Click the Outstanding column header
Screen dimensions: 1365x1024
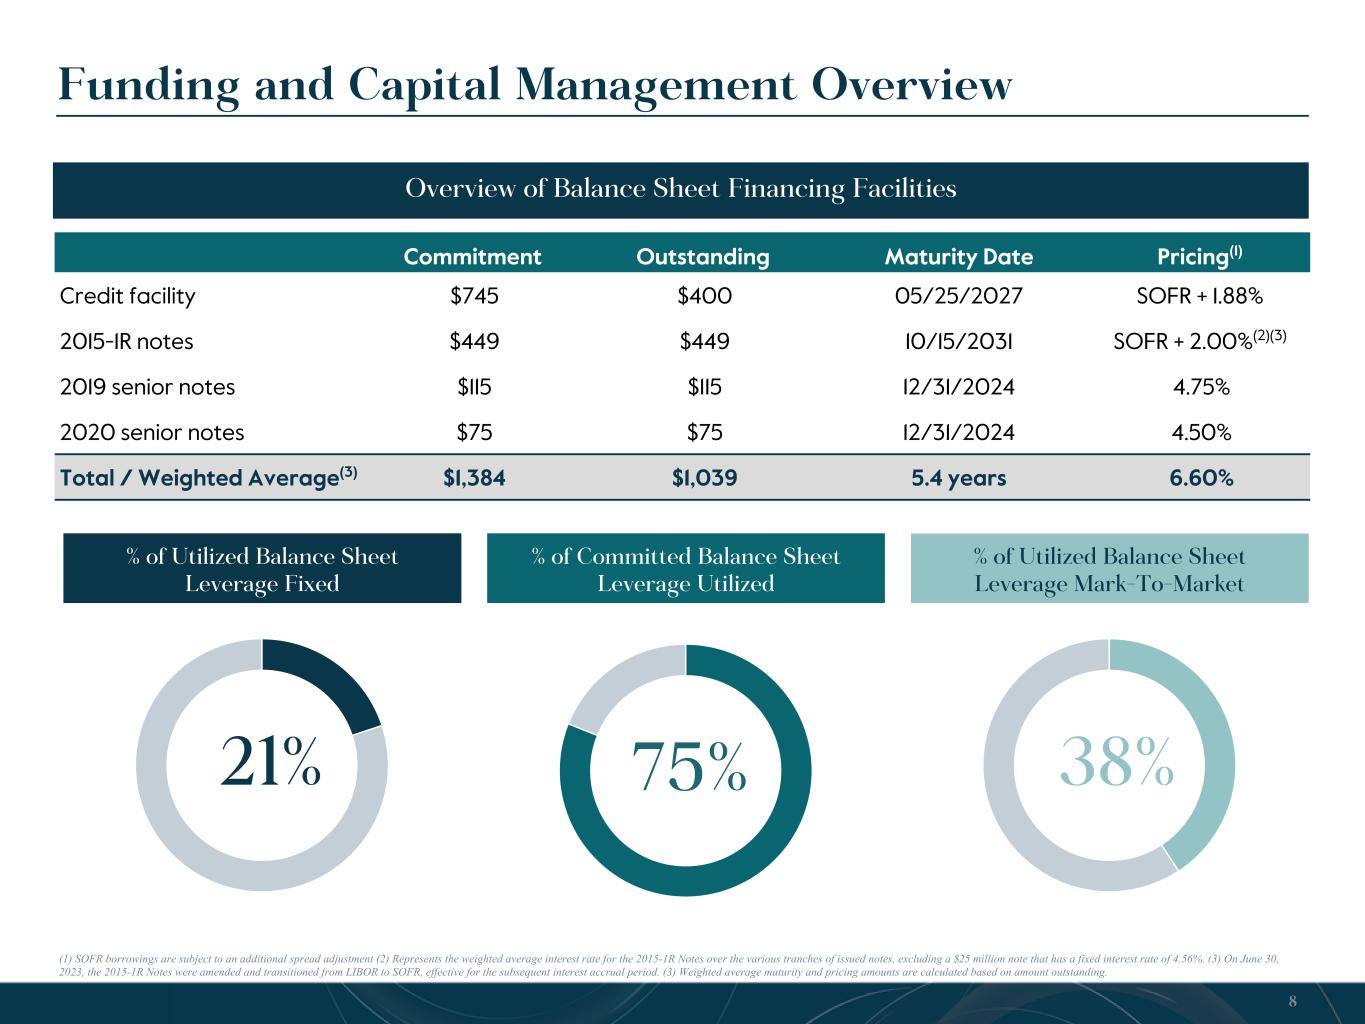point(703,257)
